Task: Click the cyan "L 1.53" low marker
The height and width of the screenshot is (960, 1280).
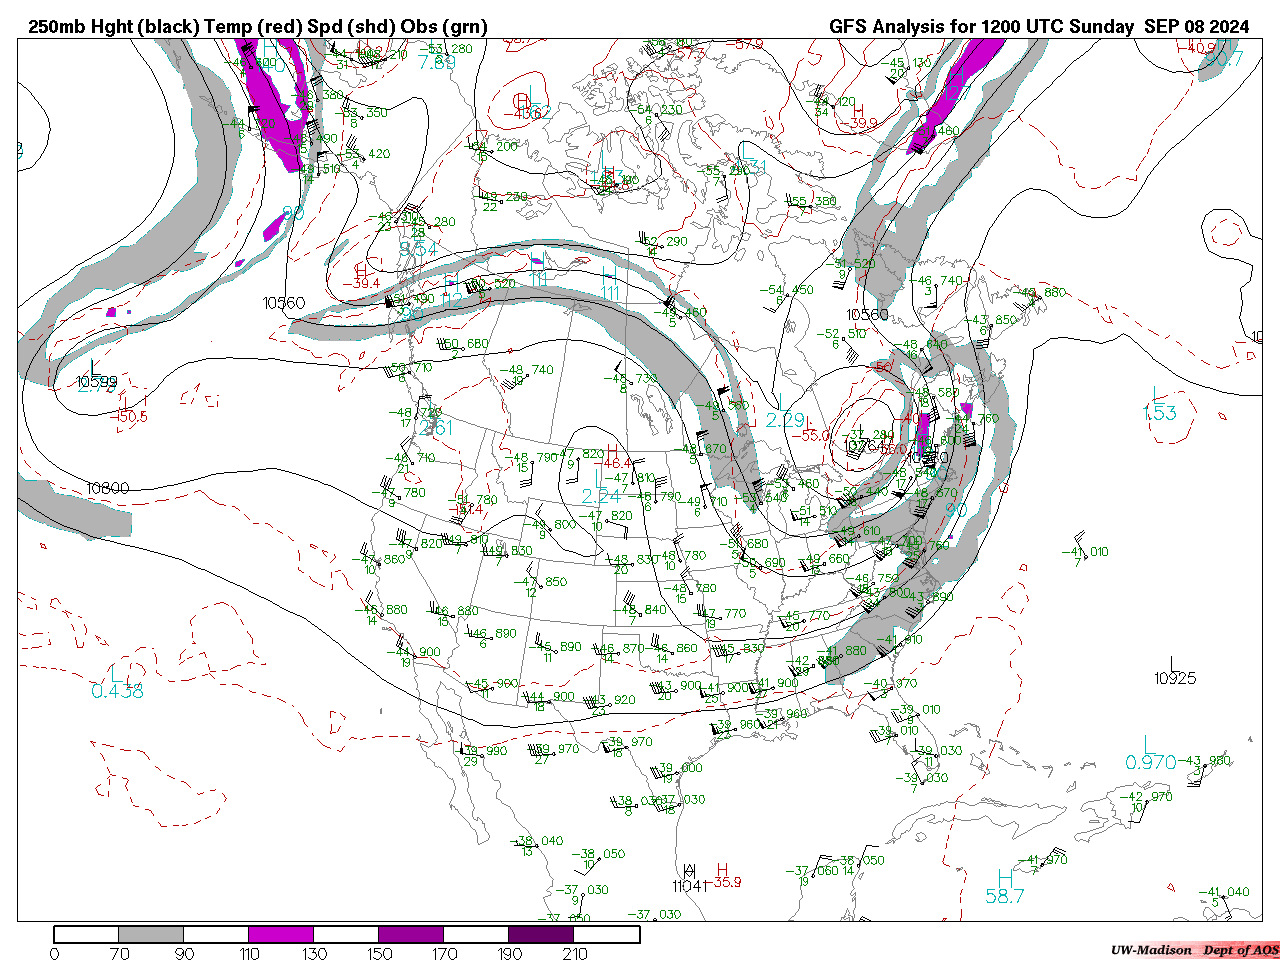Action: (x=1159, y=405)
